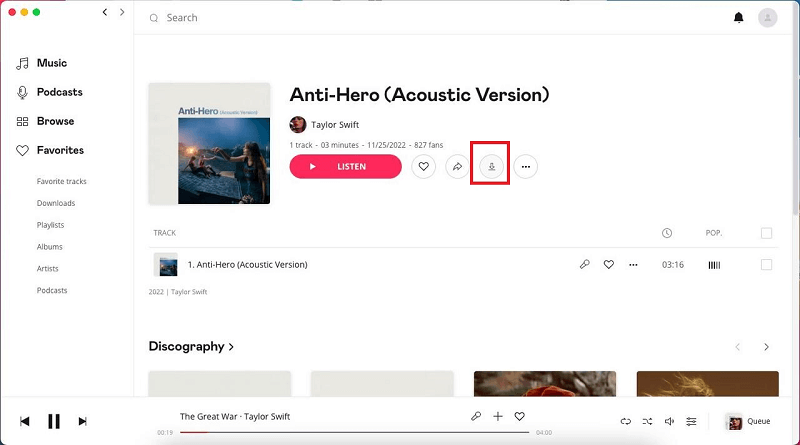Go to Browse section
This screenshot has height=445, width=800.
pos(55,121)
